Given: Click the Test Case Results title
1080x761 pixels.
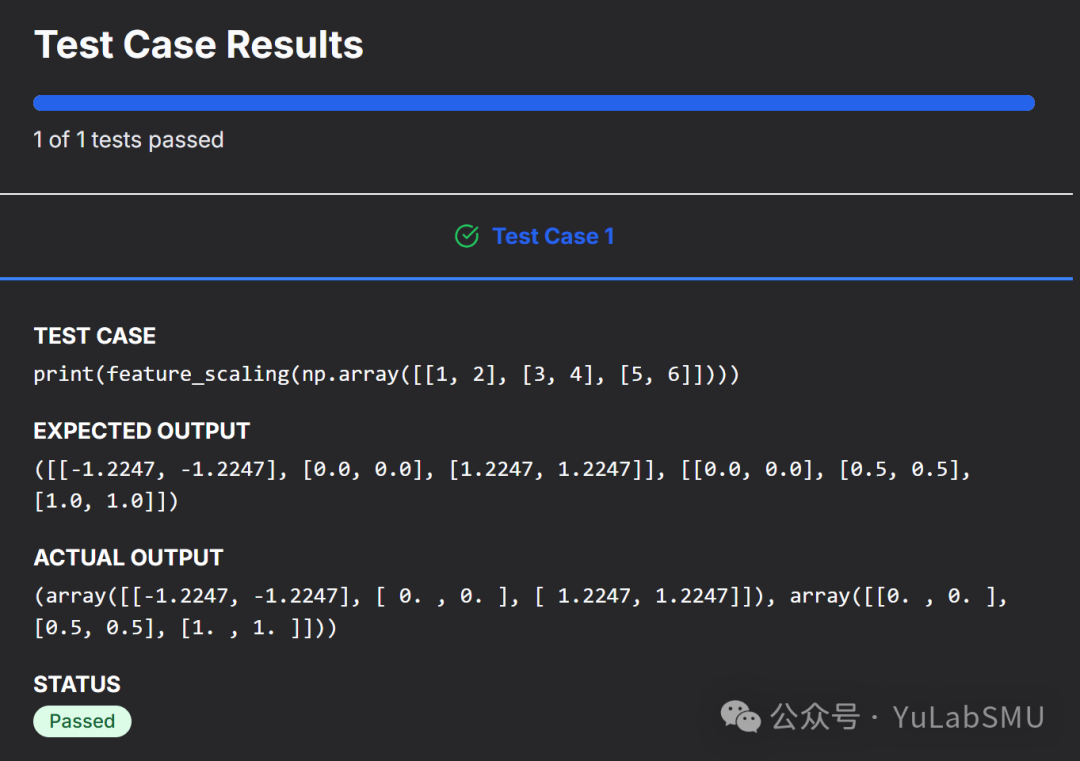Looking at the screenshot, I should 199,45.
